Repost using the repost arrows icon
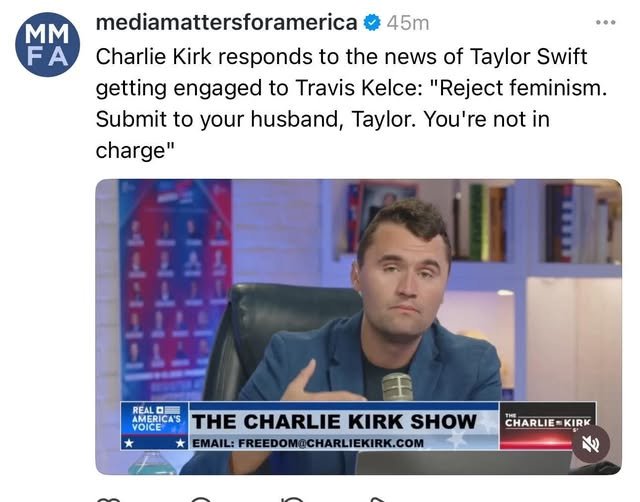The width and height of the screenshot is (640, 502). click(x=293, y=497)
